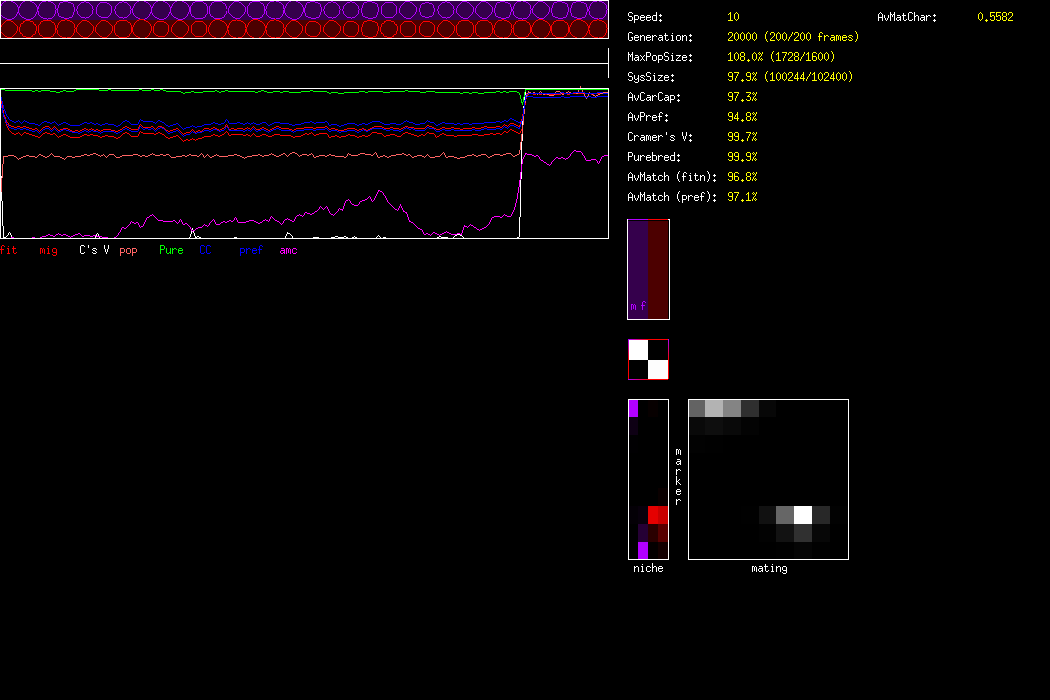
Task: Click the black-and-white checkerboard matrix
Action: (648, 360)
